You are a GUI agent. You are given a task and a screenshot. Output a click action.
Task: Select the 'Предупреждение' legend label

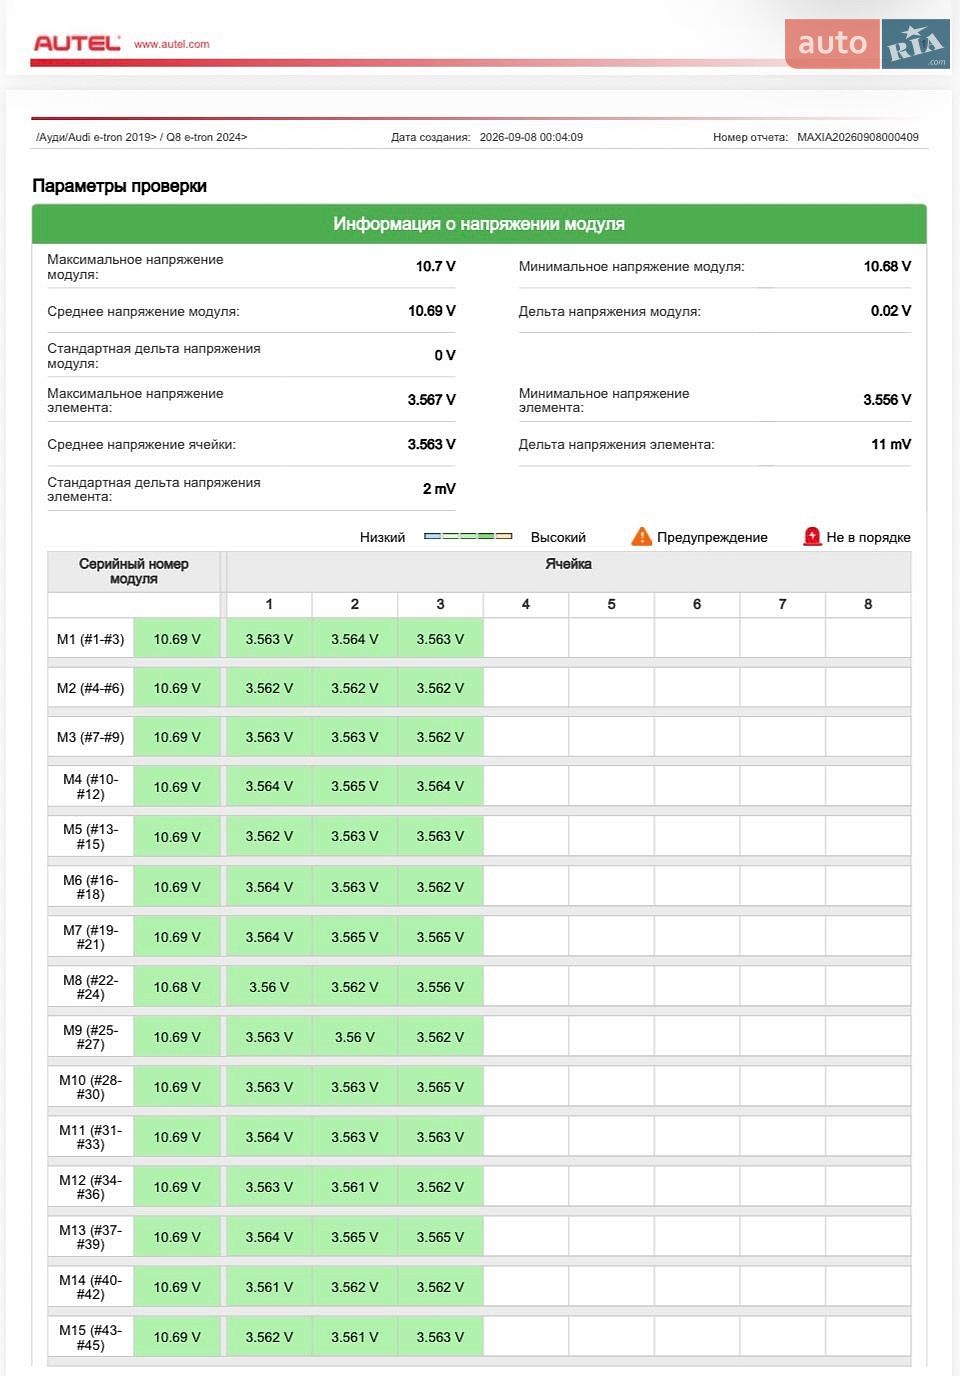712,537
